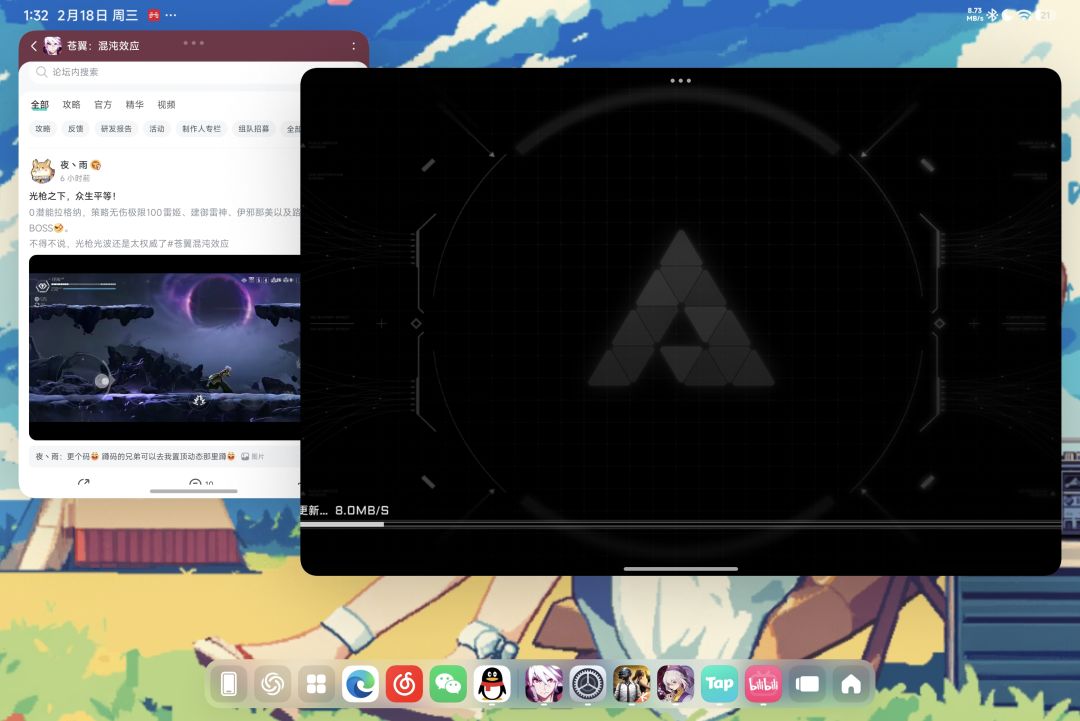Click the search magnifier icon in forum
Screen dimensions: 1080x721
click(x=41, y=72)
